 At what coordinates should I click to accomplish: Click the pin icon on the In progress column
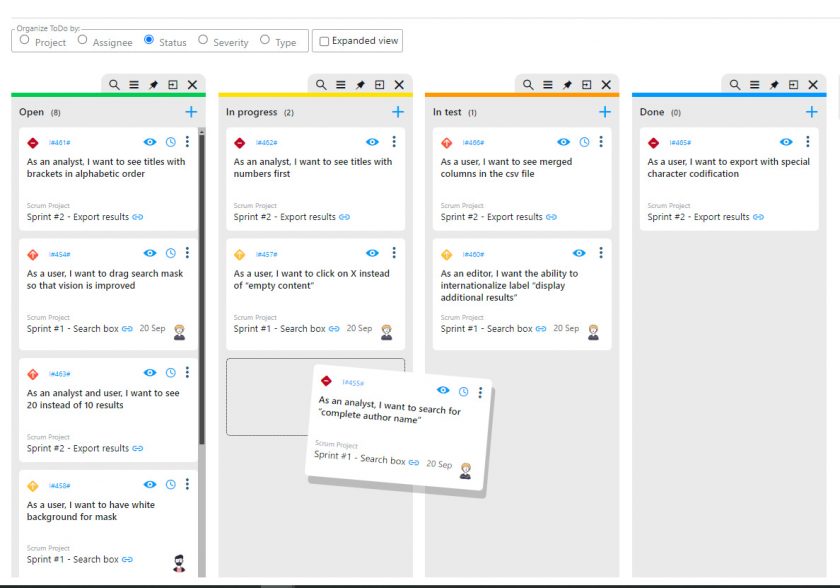coord(361,84)
